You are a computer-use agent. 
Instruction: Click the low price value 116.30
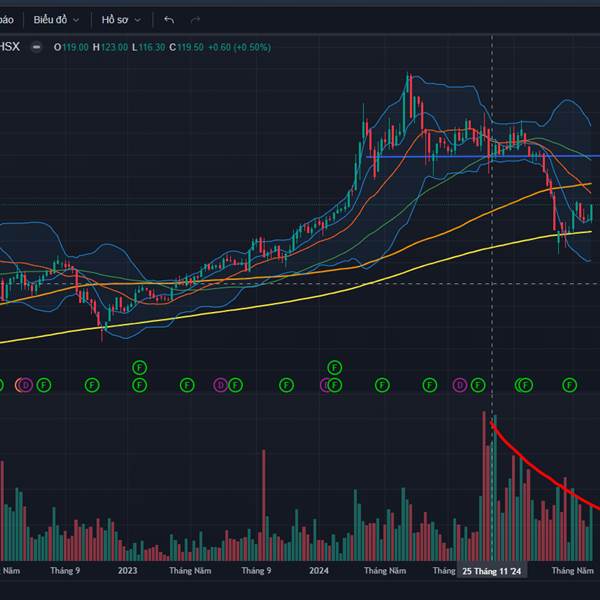pyautogui.click(x=152, y=47)
